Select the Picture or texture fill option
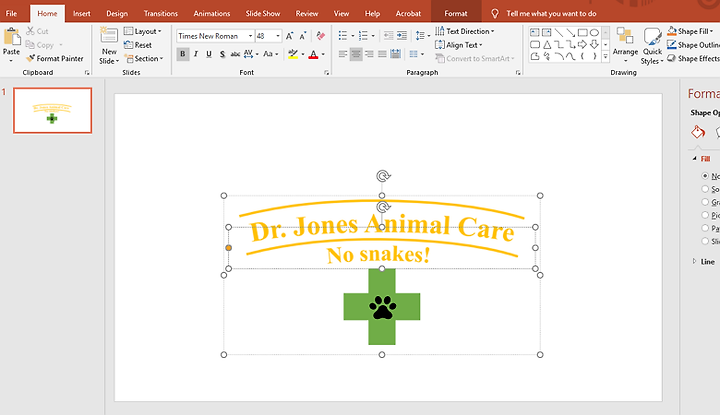This screenshot has width=720, height=415. tap(705, 215)
